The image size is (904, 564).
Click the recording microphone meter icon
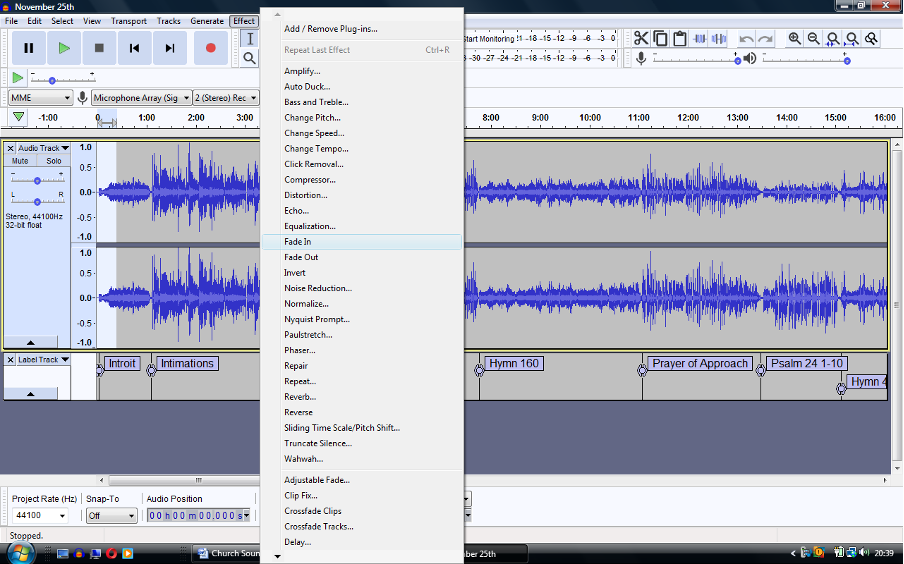641,58
